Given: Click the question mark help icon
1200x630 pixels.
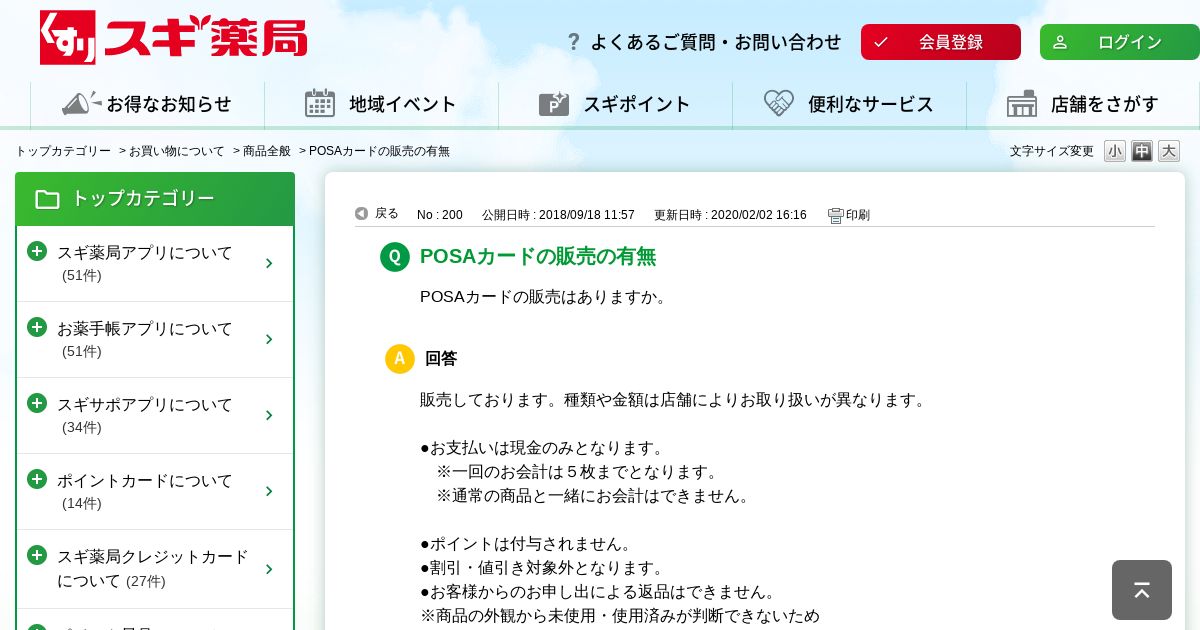Looking at the screenshot, I should click(574, 42).
